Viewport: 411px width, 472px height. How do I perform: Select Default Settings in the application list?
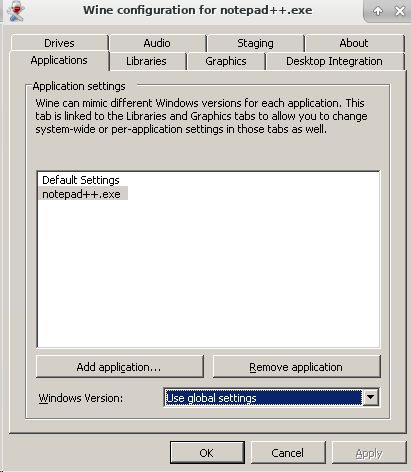pyautogui.click(x=81, y=180)
